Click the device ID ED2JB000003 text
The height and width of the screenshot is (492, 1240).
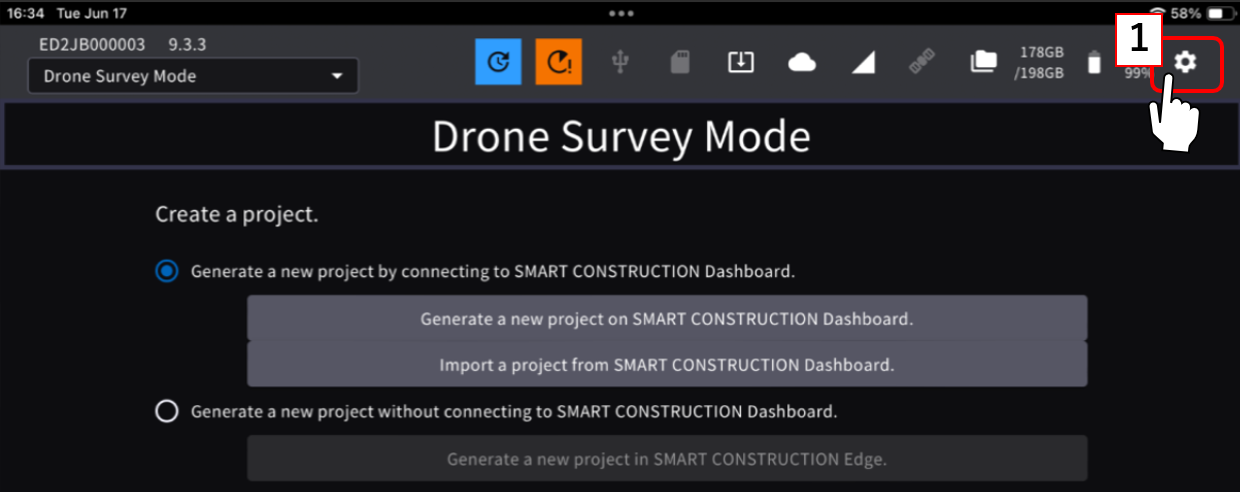(92, 45)
